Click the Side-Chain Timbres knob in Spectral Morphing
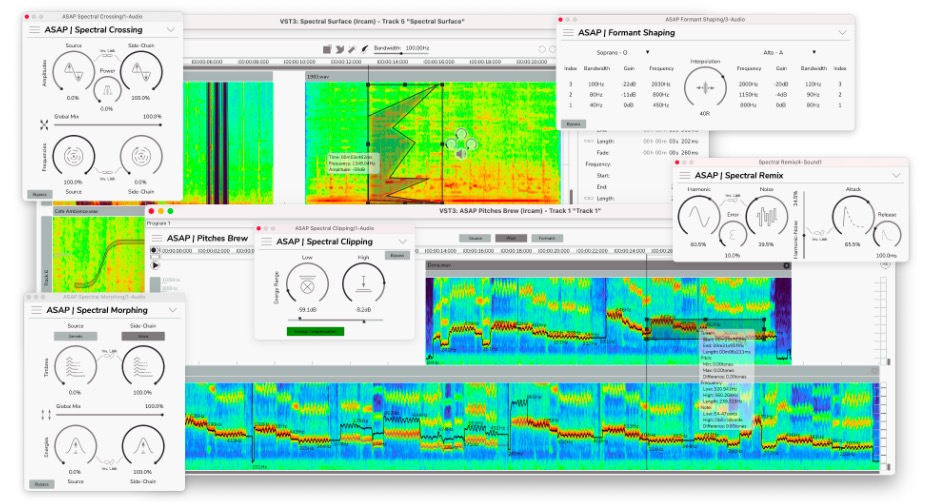Image resolution: width=933 pixels, height=503 pixels. tap(143, 367)
